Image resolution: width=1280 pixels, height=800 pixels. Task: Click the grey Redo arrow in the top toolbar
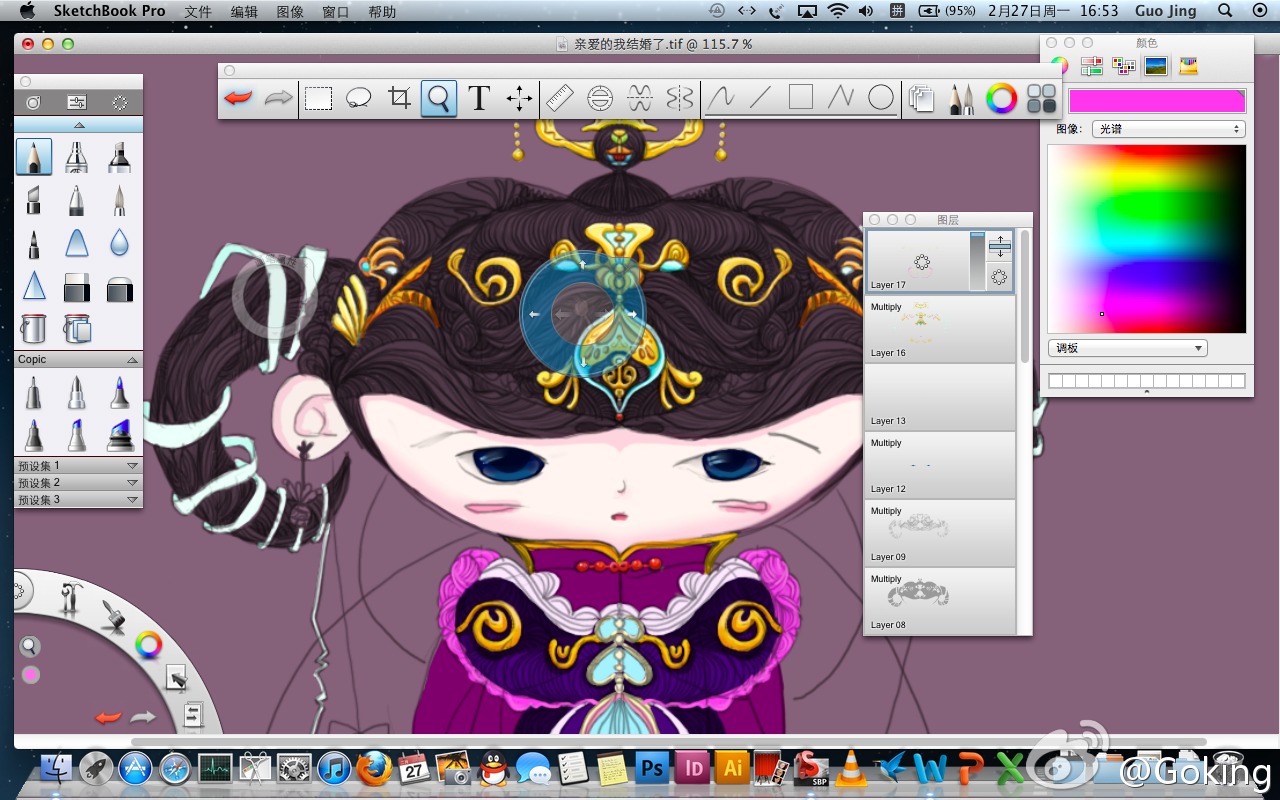click(x=278, y=98)
